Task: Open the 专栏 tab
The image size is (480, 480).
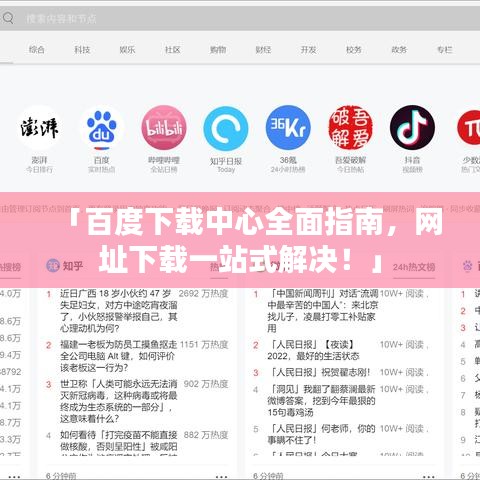Action: click(445, 50)
